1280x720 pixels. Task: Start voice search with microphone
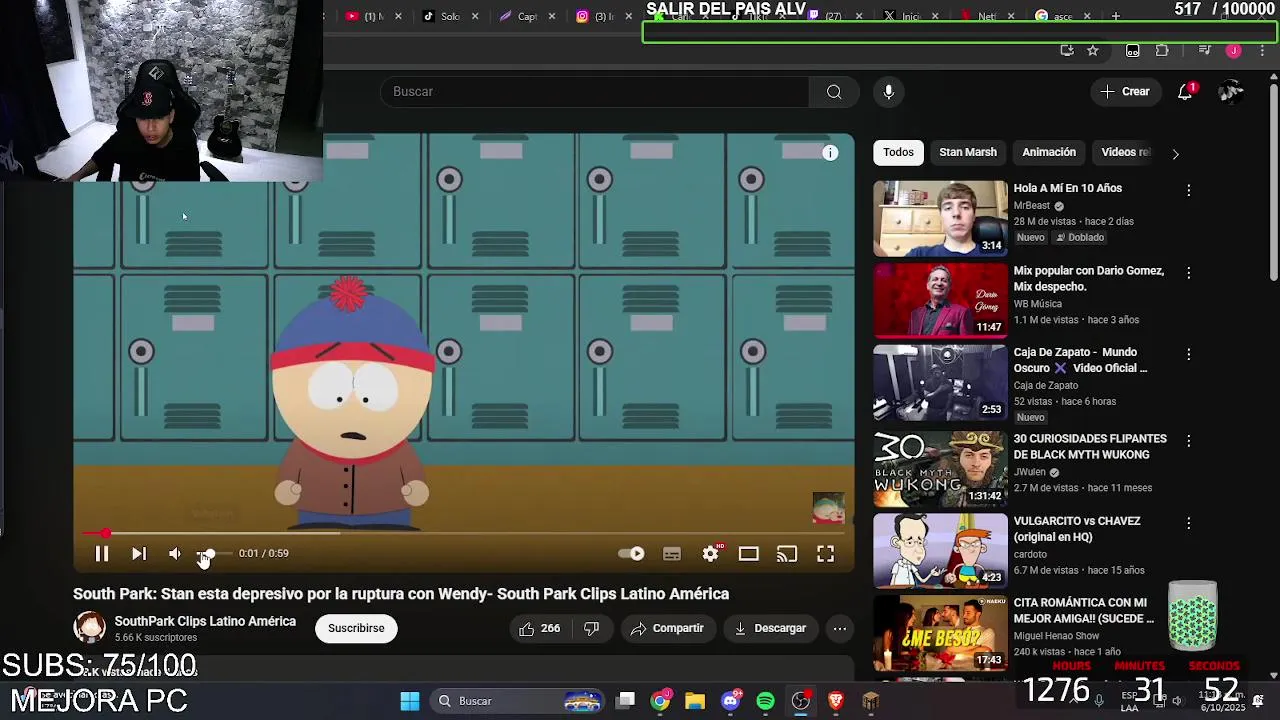pos(888,91)
